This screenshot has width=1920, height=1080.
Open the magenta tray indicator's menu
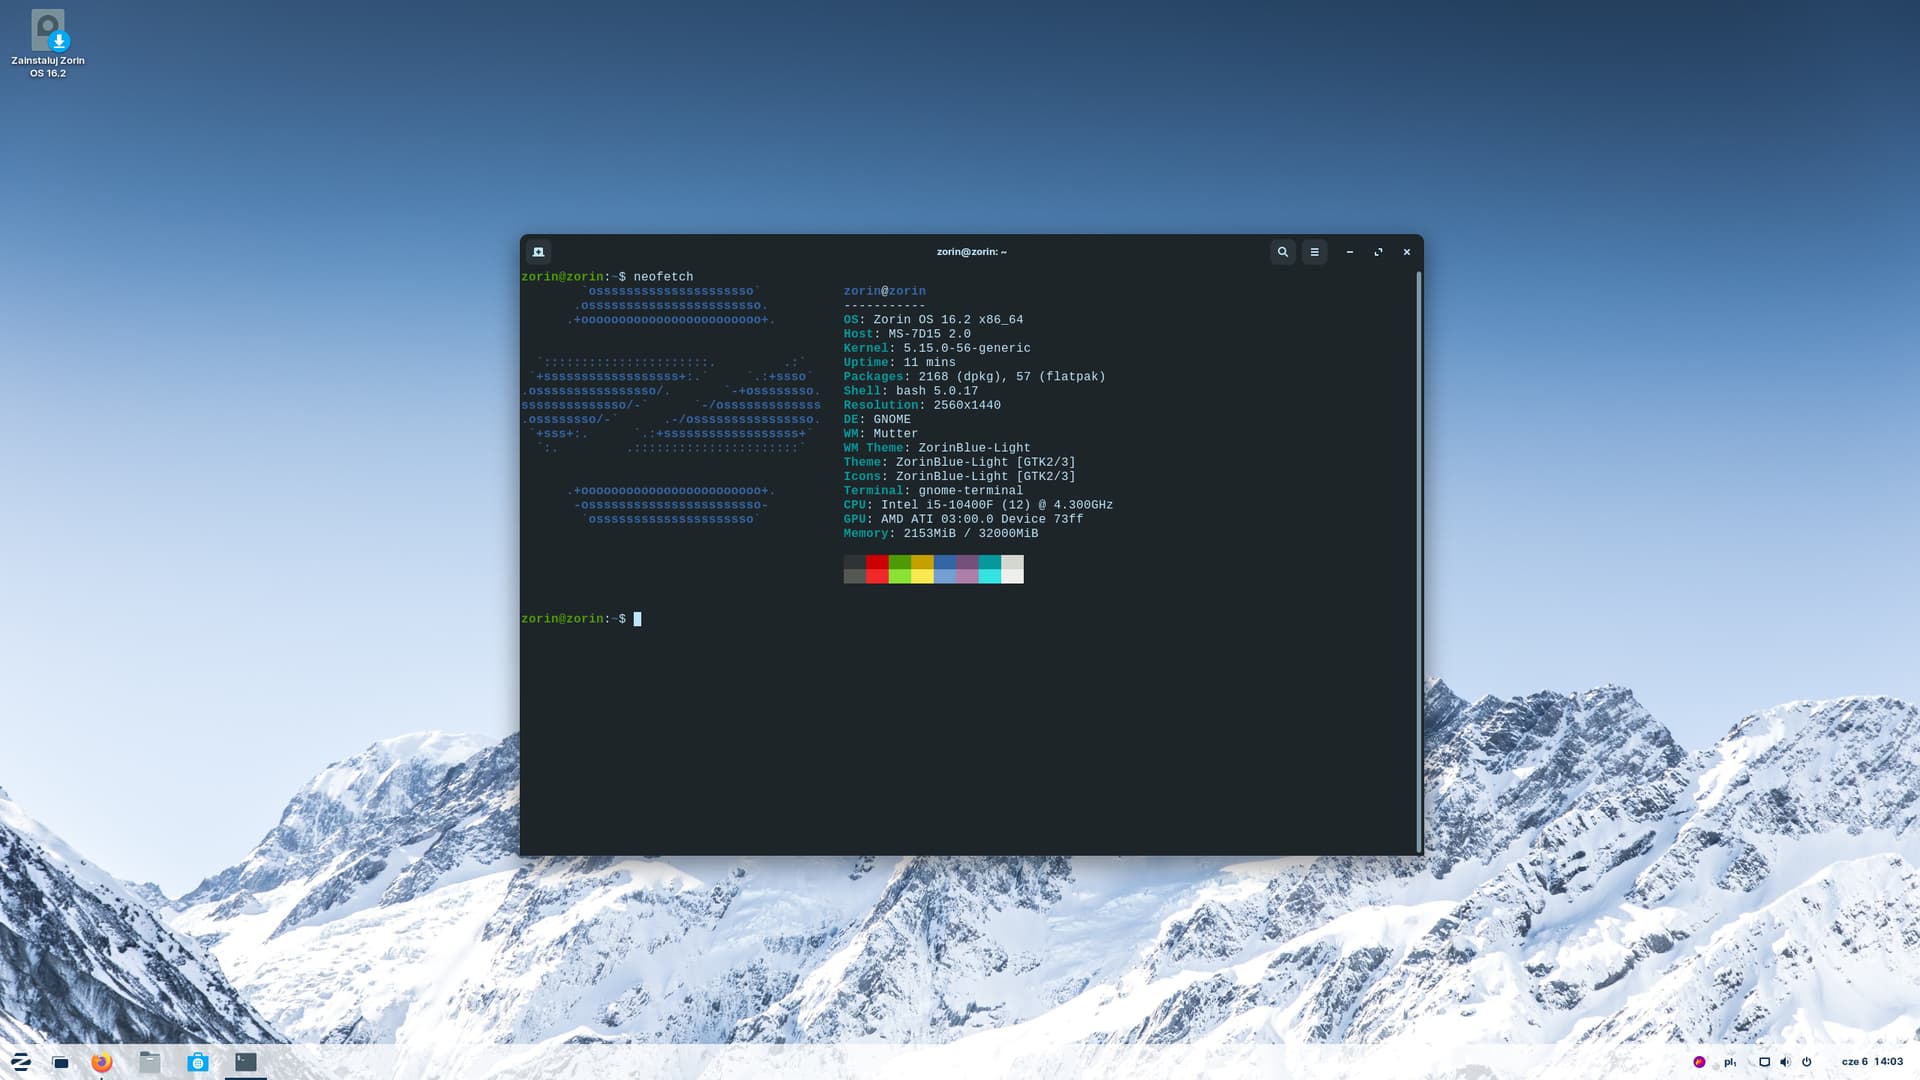pyautogui.click(x=1699, y=1062)
